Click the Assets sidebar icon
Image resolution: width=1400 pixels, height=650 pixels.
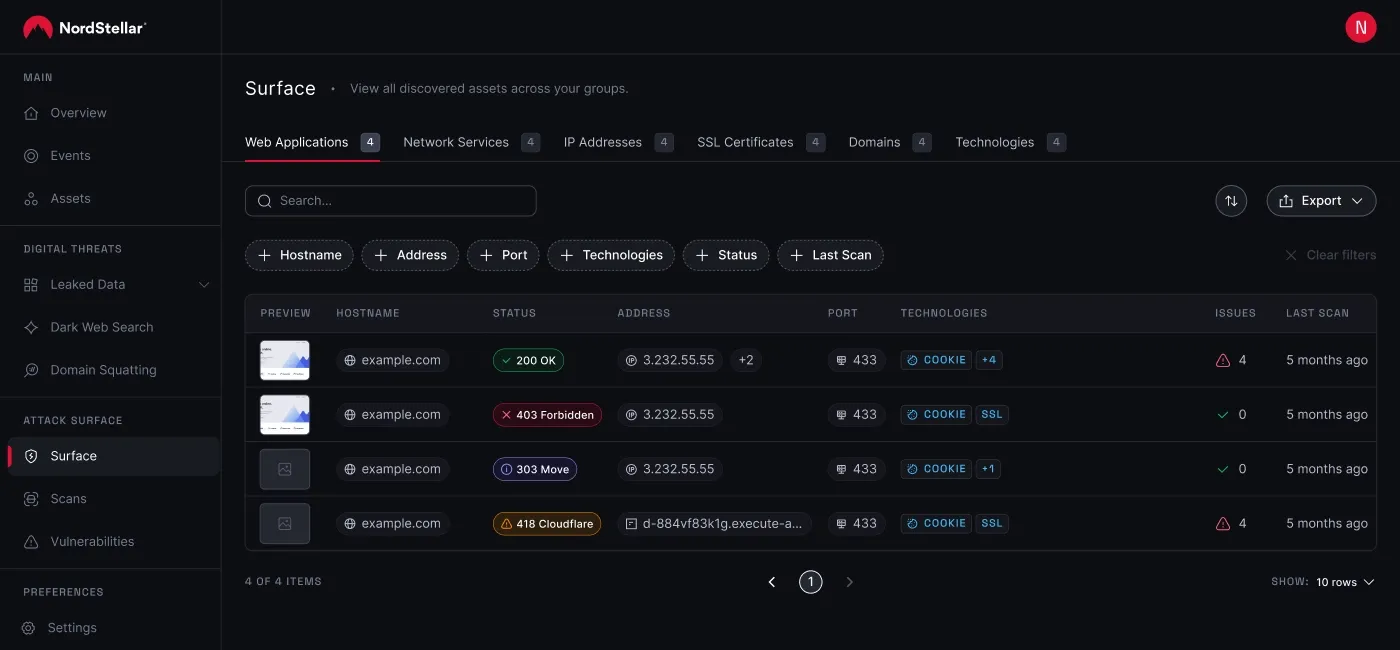click(31, 198)
